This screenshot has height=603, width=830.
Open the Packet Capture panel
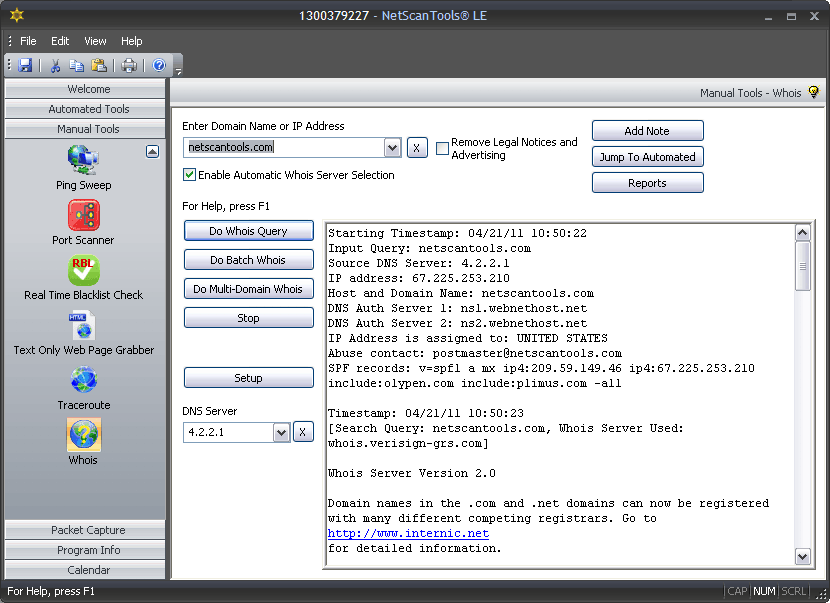pos(85,530)
